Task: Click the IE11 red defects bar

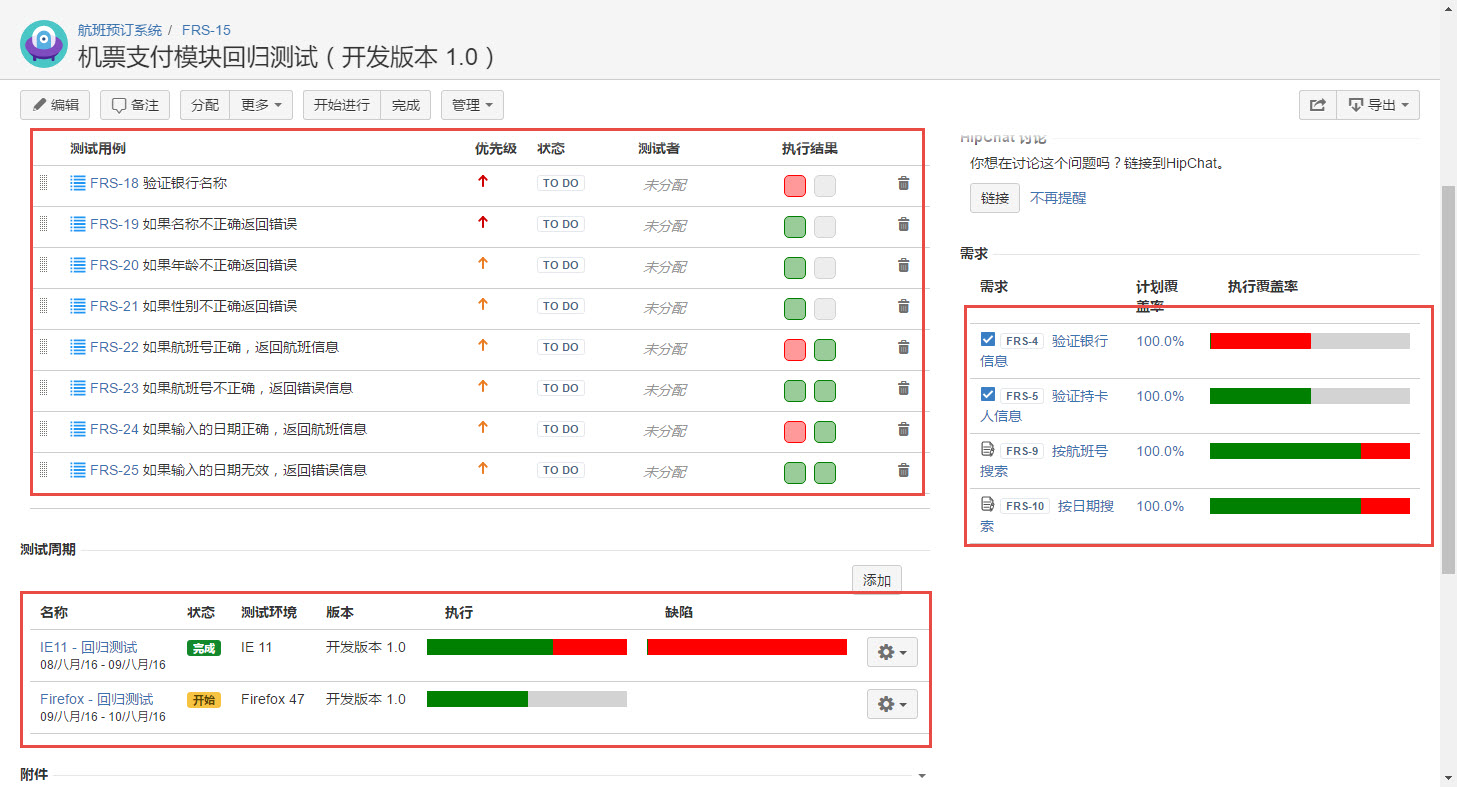Action: tap(747, 647)
